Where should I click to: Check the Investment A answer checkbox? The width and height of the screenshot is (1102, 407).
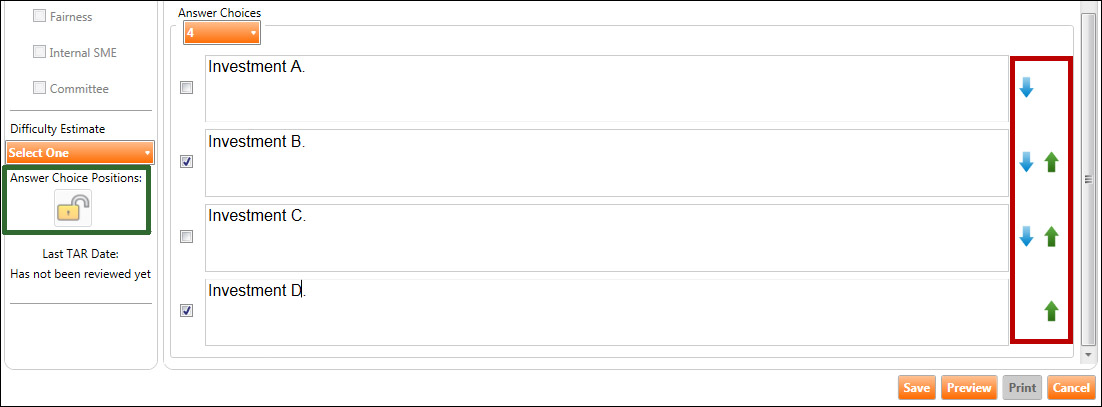[x=186, y=88]
